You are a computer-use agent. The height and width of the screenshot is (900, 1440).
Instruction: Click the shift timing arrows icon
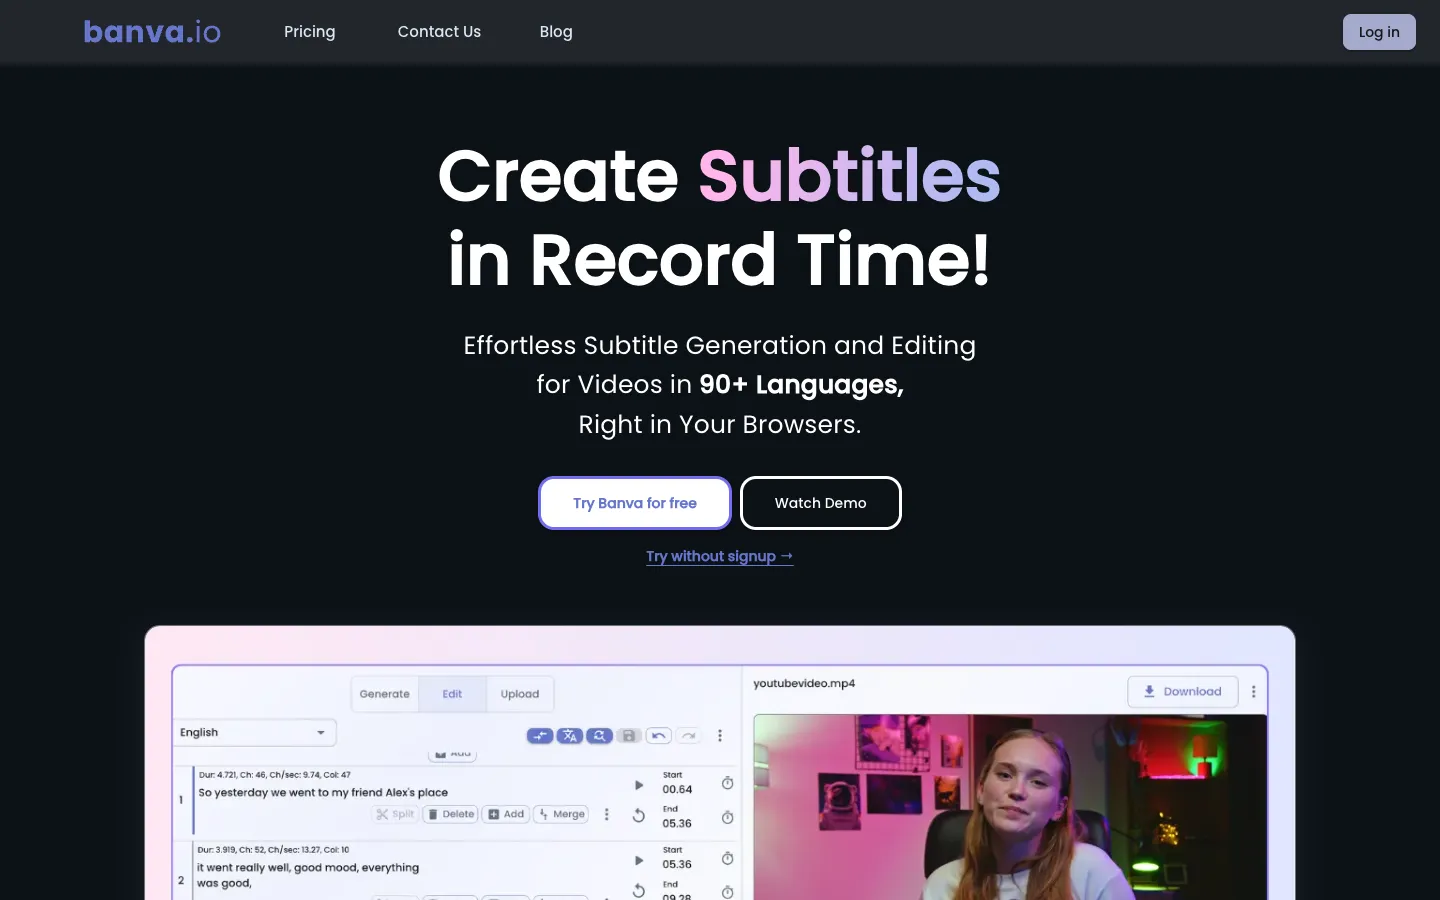click(540, 736)
